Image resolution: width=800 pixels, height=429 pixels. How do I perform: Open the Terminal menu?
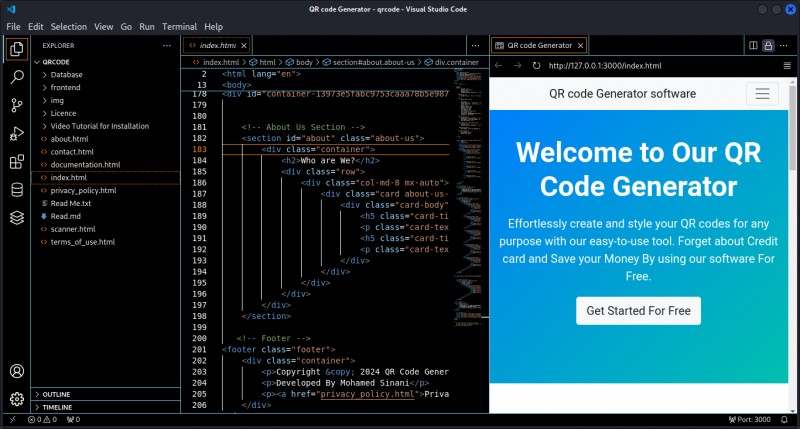179,26
